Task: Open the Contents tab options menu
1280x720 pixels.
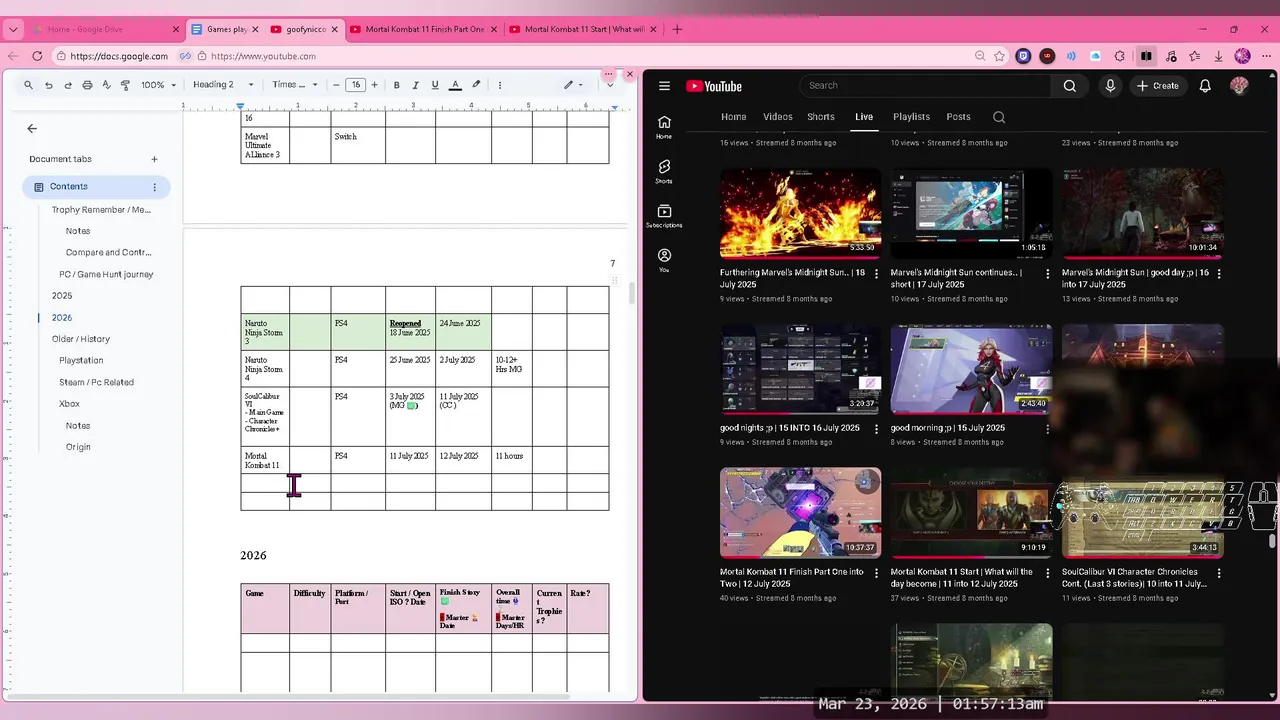Action: (154, 187)
